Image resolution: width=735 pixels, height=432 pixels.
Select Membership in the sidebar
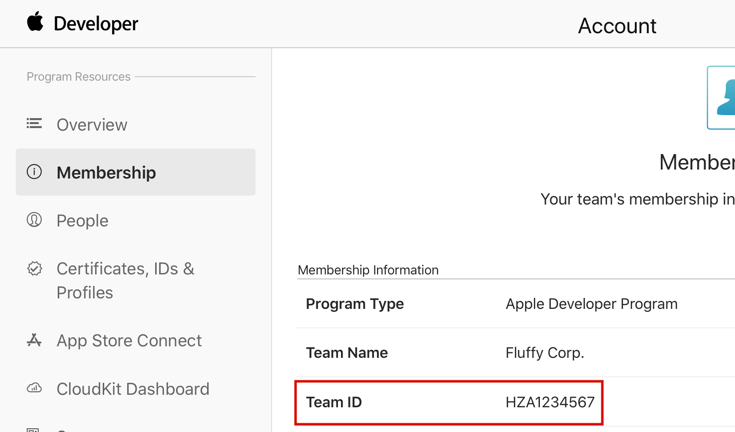[x=106, y=173]
